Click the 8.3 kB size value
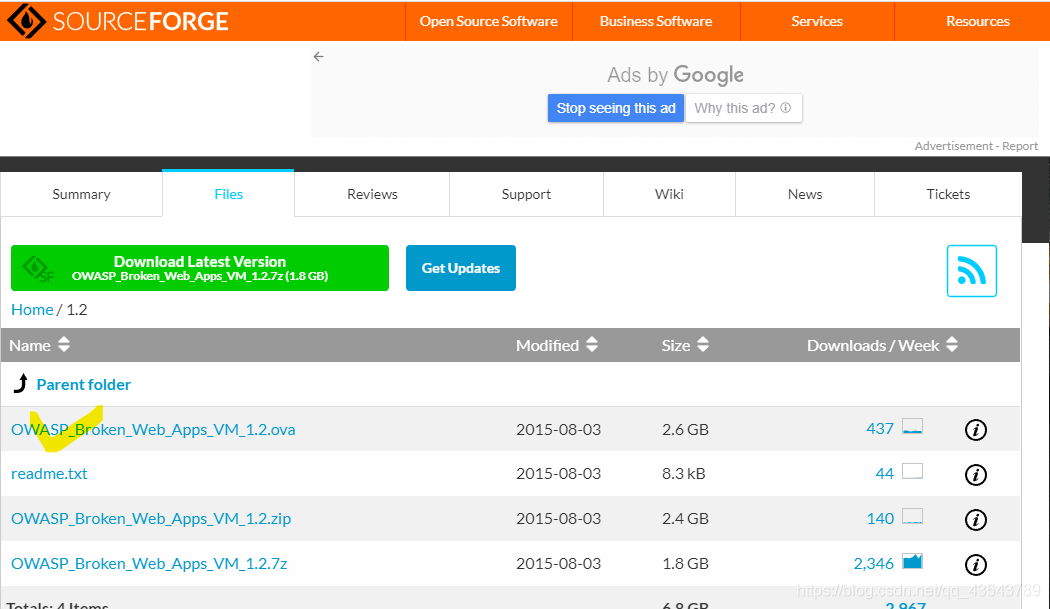1050x609 pixels. [684, 474]
